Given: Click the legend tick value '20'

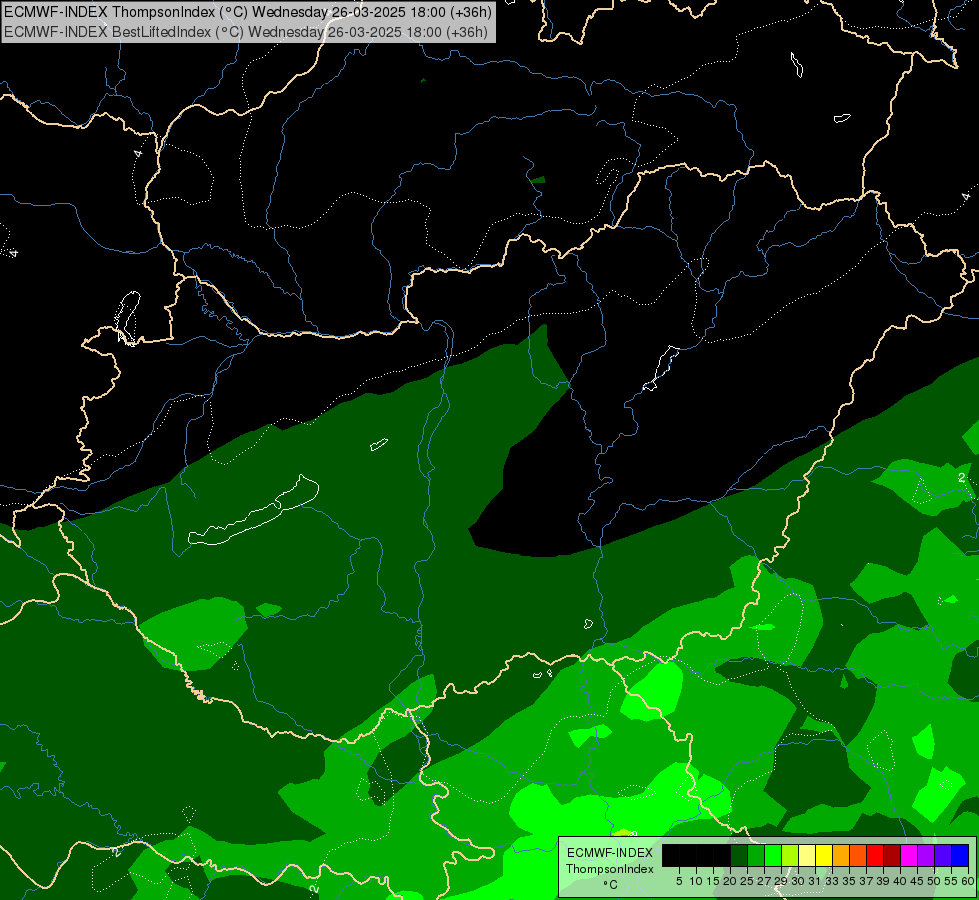Looking at the screenshot, I should (x=730, y=881).
